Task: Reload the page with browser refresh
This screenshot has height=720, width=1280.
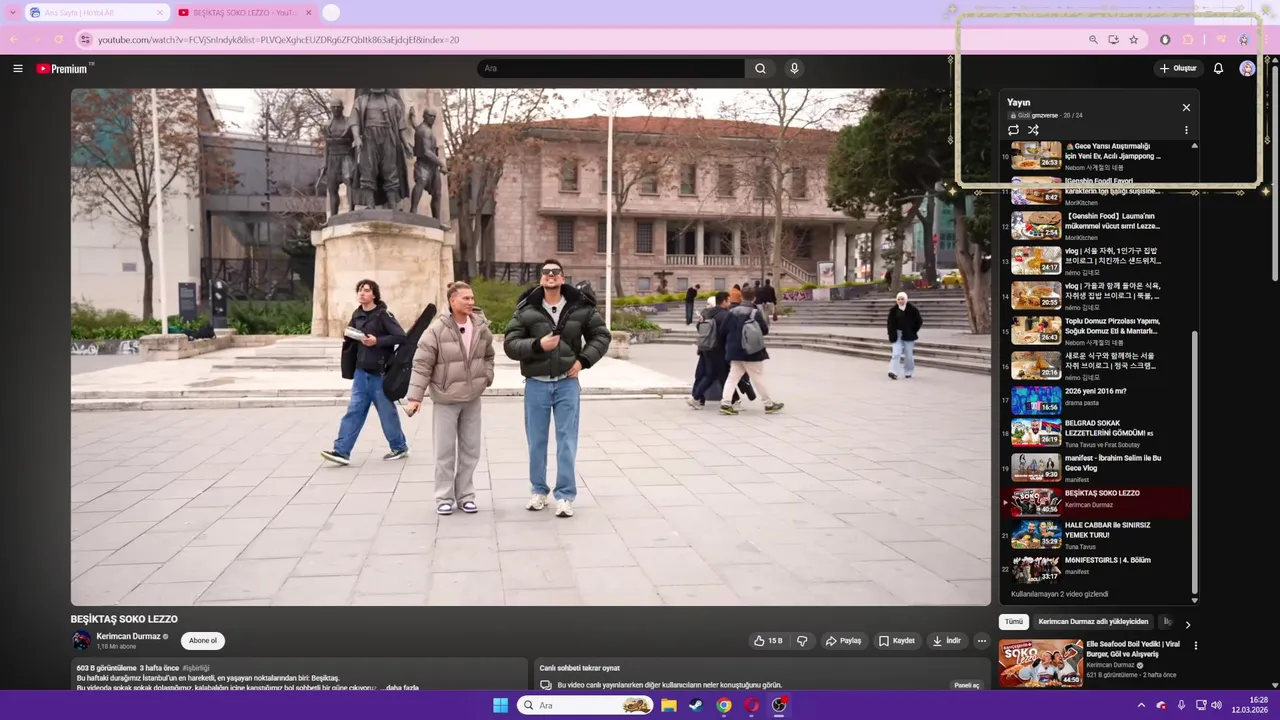Action: (58, 39)
